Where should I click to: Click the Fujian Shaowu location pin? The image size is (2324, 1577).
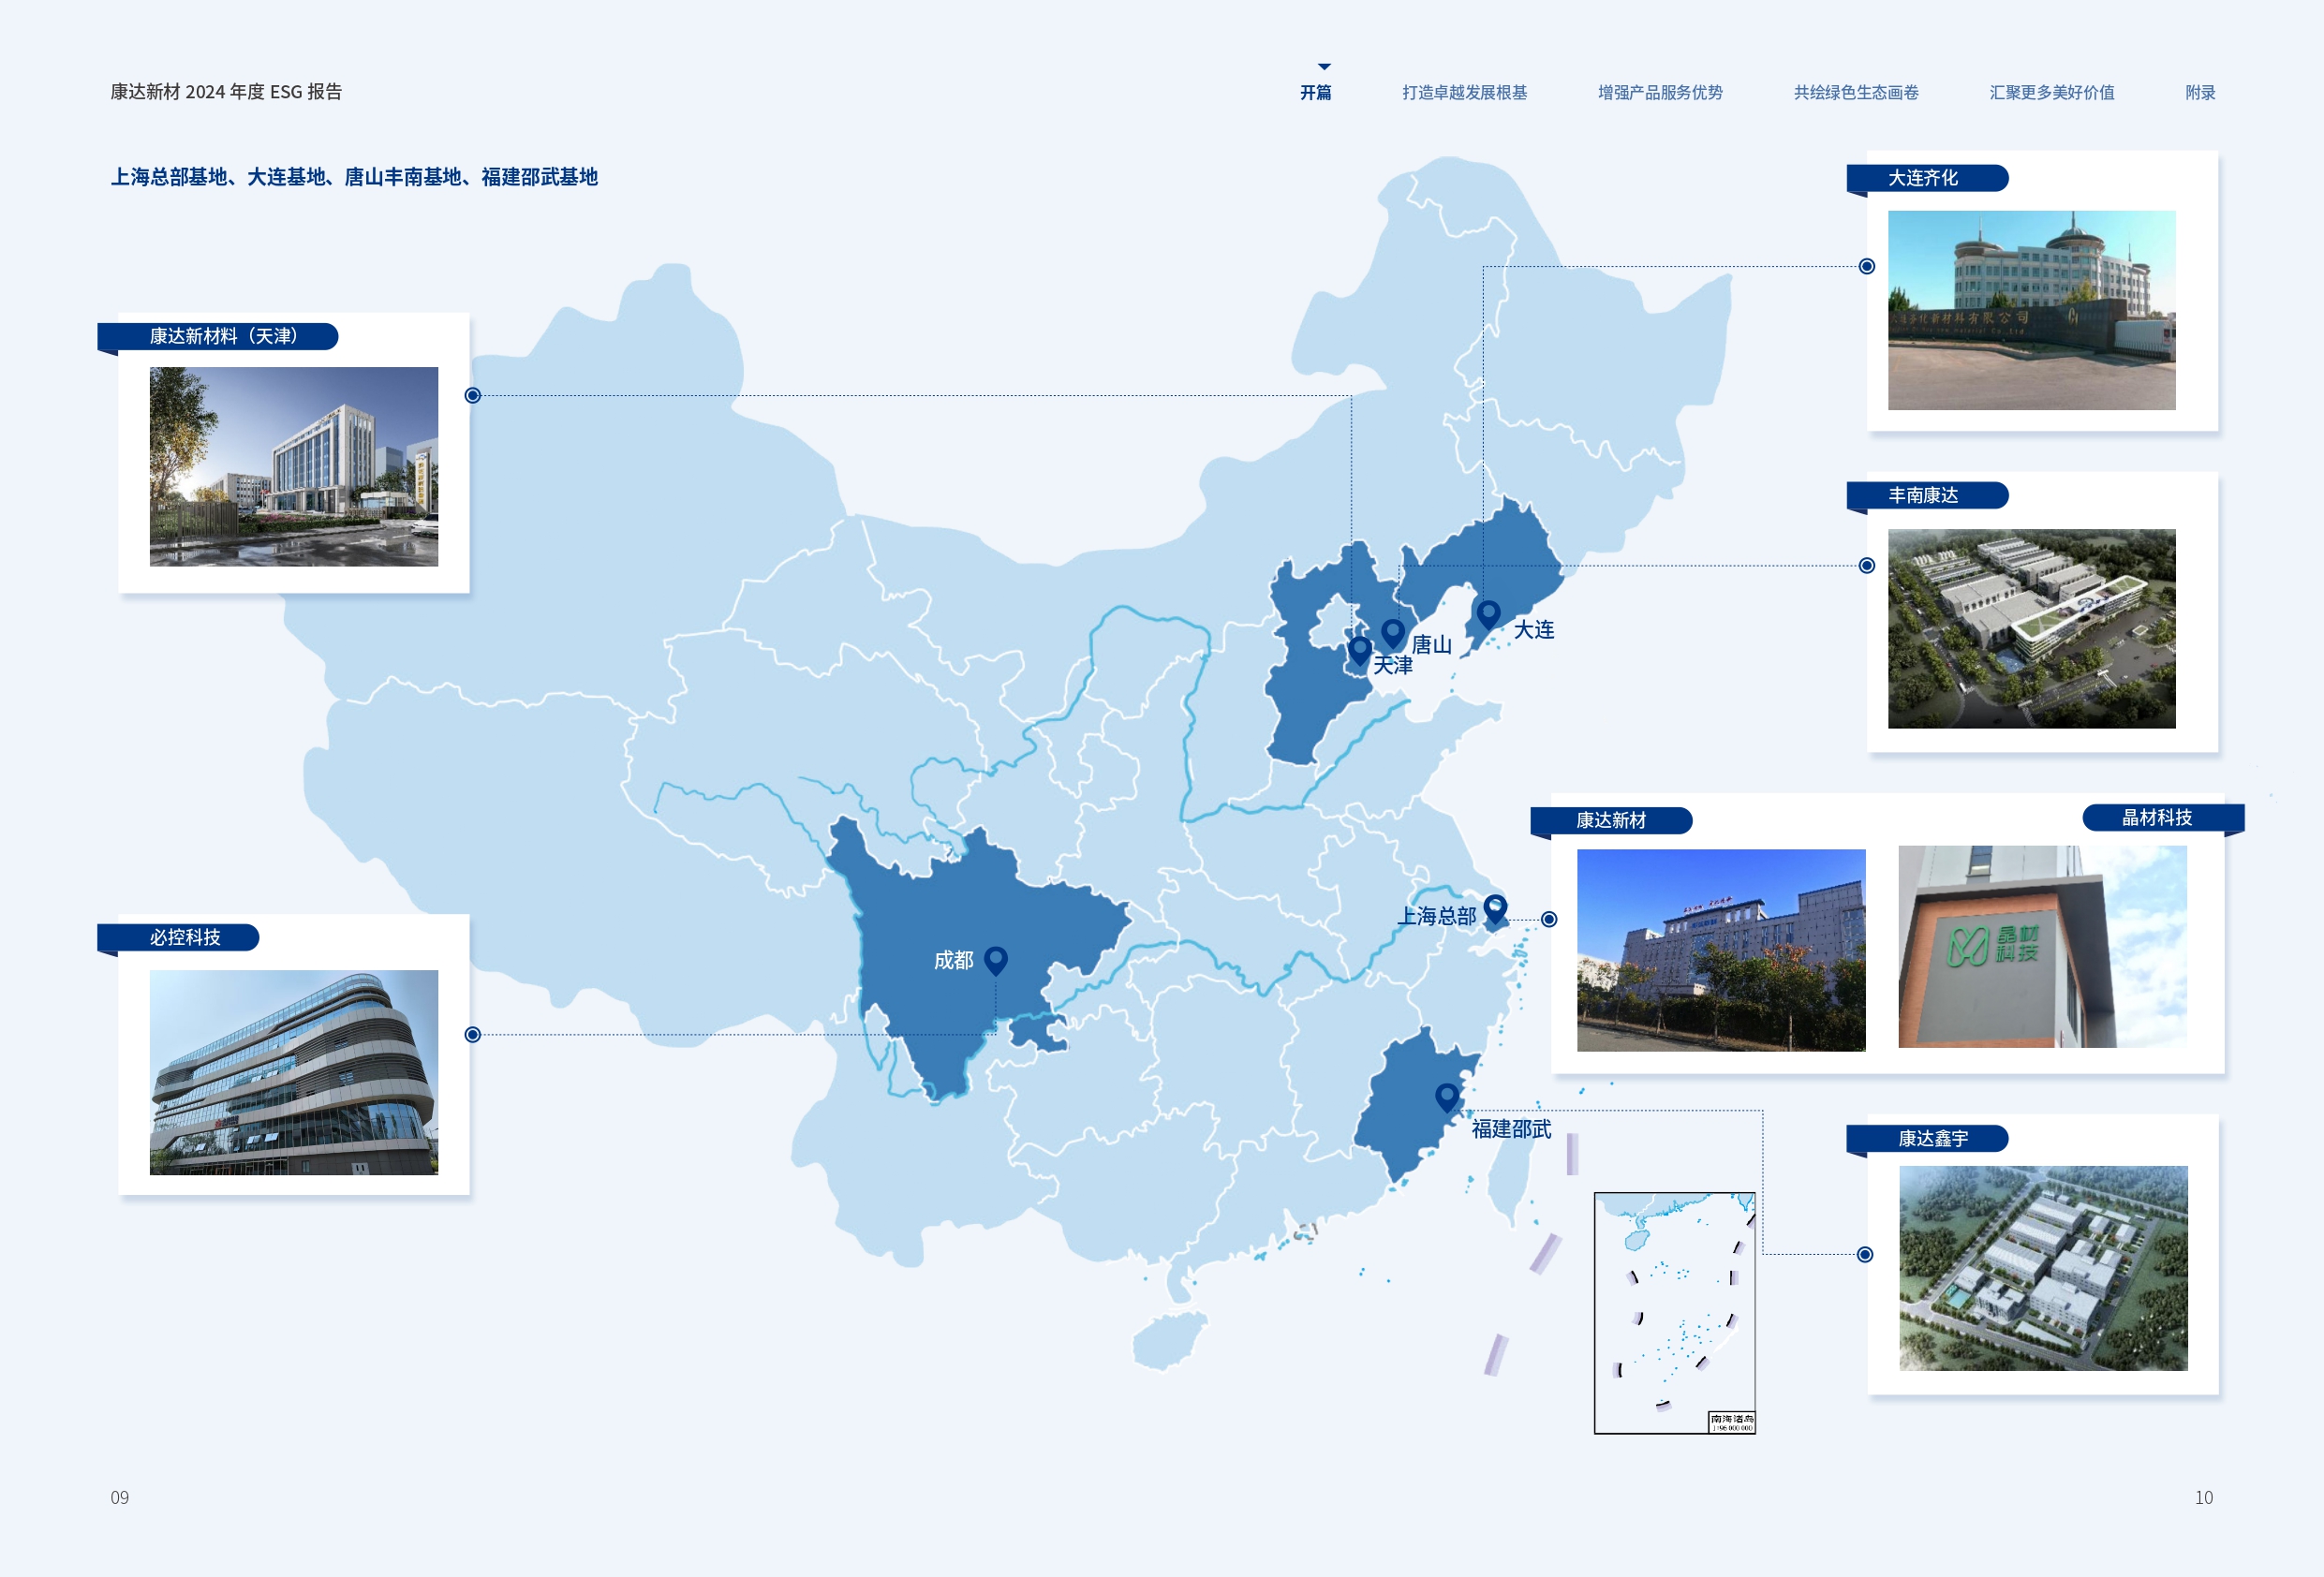point(1446,1096)
